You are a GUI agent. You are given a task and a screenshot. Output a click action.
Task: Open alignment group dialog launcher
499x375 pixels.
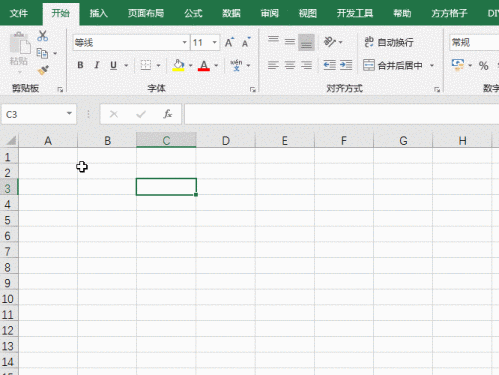click(x=437, y=89)
